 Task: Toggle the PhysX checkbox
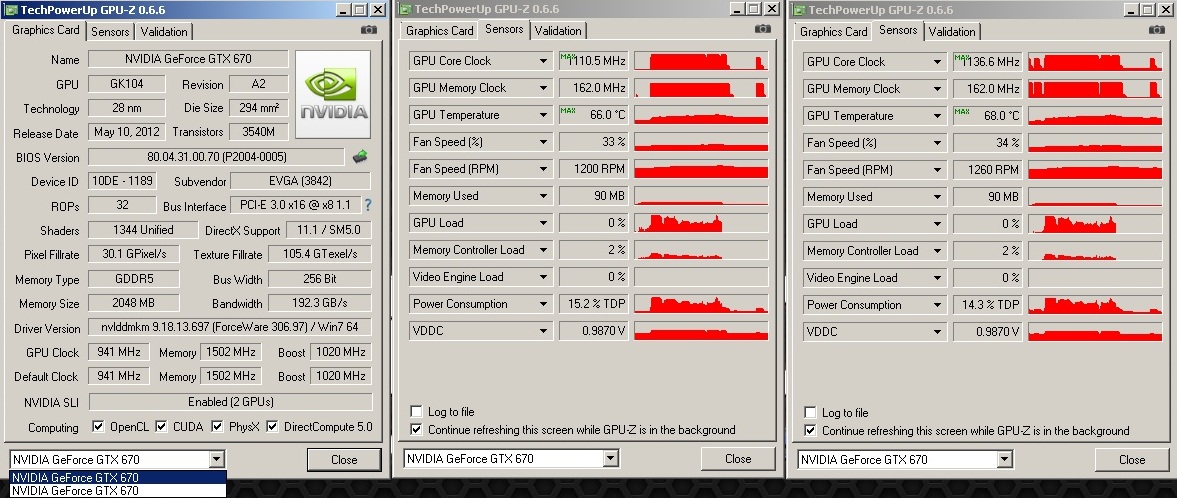click(217, 427)
